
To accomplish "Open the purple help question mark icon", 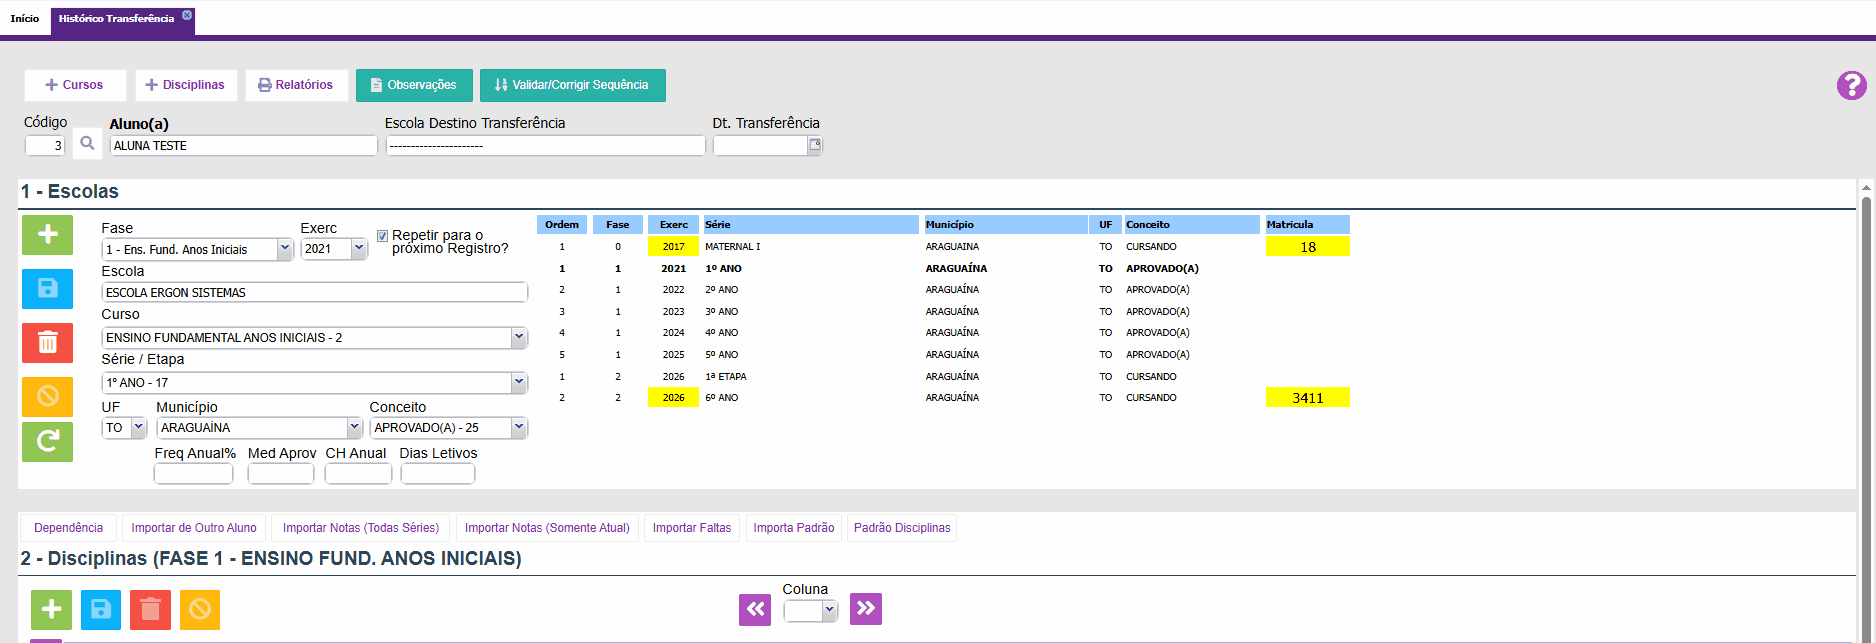I will coord(1851,86).
